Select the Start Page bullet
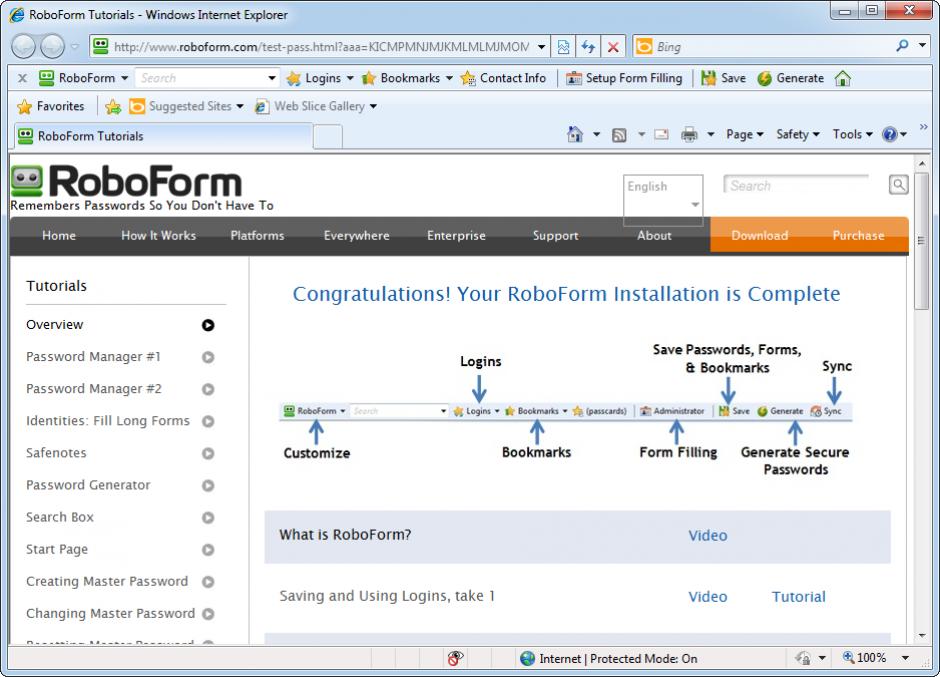940x677 pixels. click(x=208, y=550)
